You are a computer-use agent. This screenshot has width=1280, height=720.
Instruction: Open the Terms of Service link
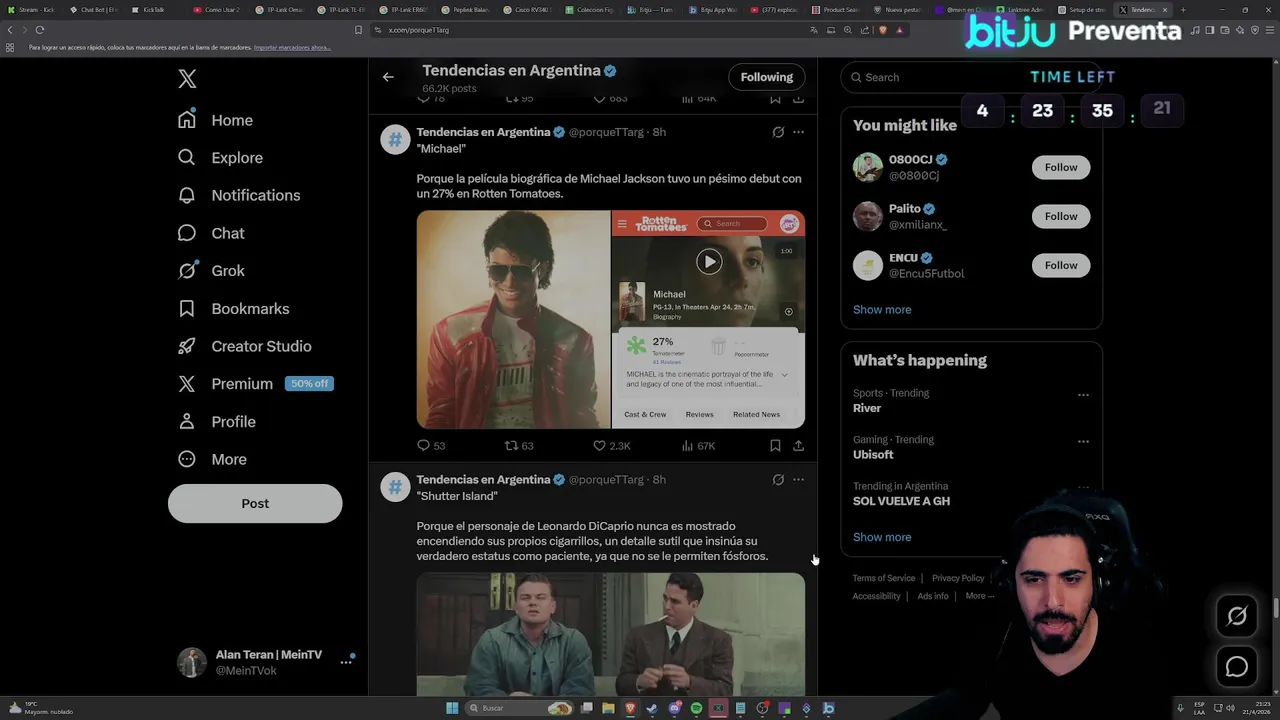click(x=884, y=578)
